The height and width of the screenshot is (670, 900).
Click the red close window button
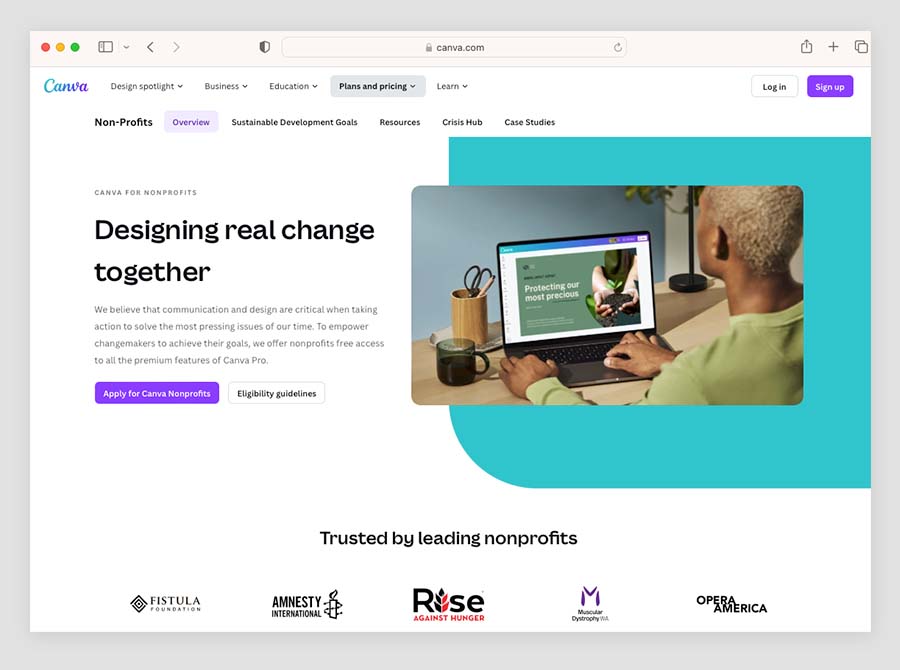[x=45, y=47]
